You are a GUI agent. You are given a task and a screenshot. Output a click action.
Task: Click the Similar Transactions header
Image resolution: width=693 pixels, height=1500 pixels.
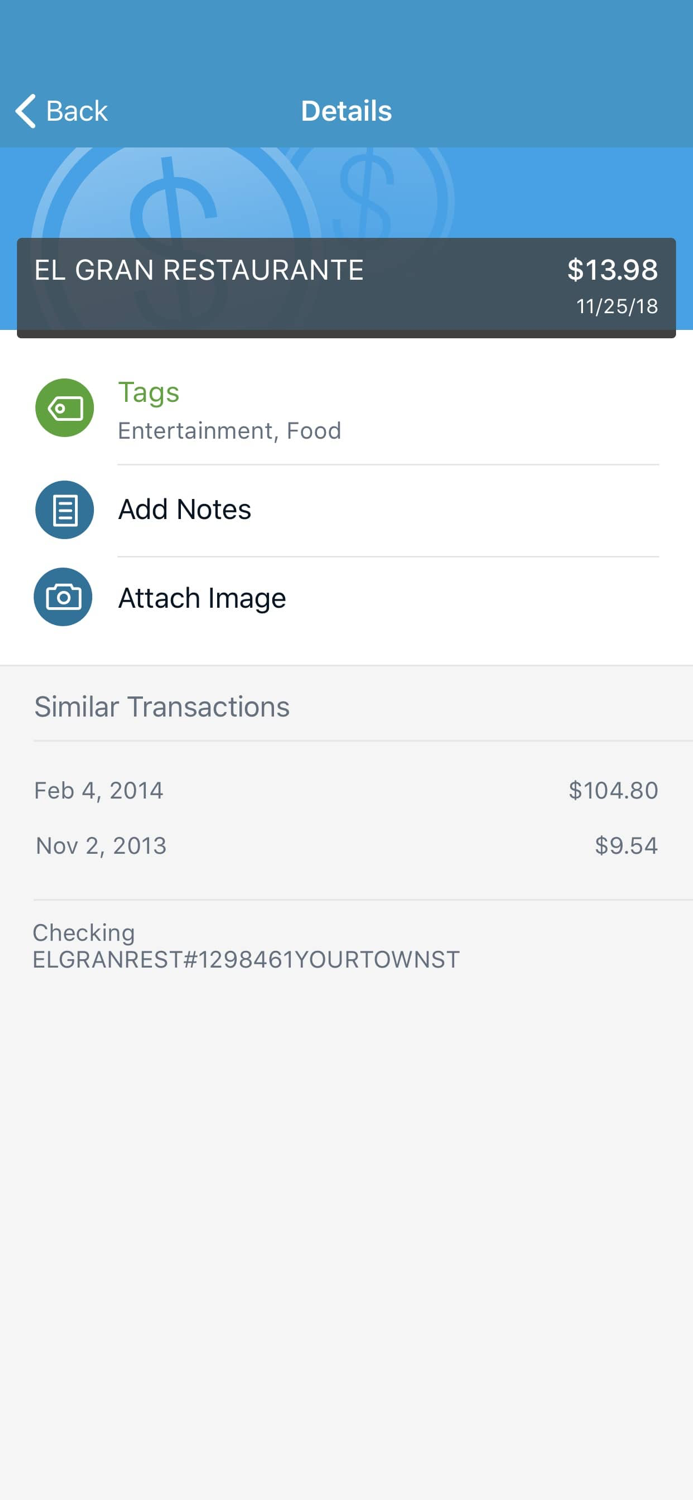pyautogui.click(x=162, y=707)
